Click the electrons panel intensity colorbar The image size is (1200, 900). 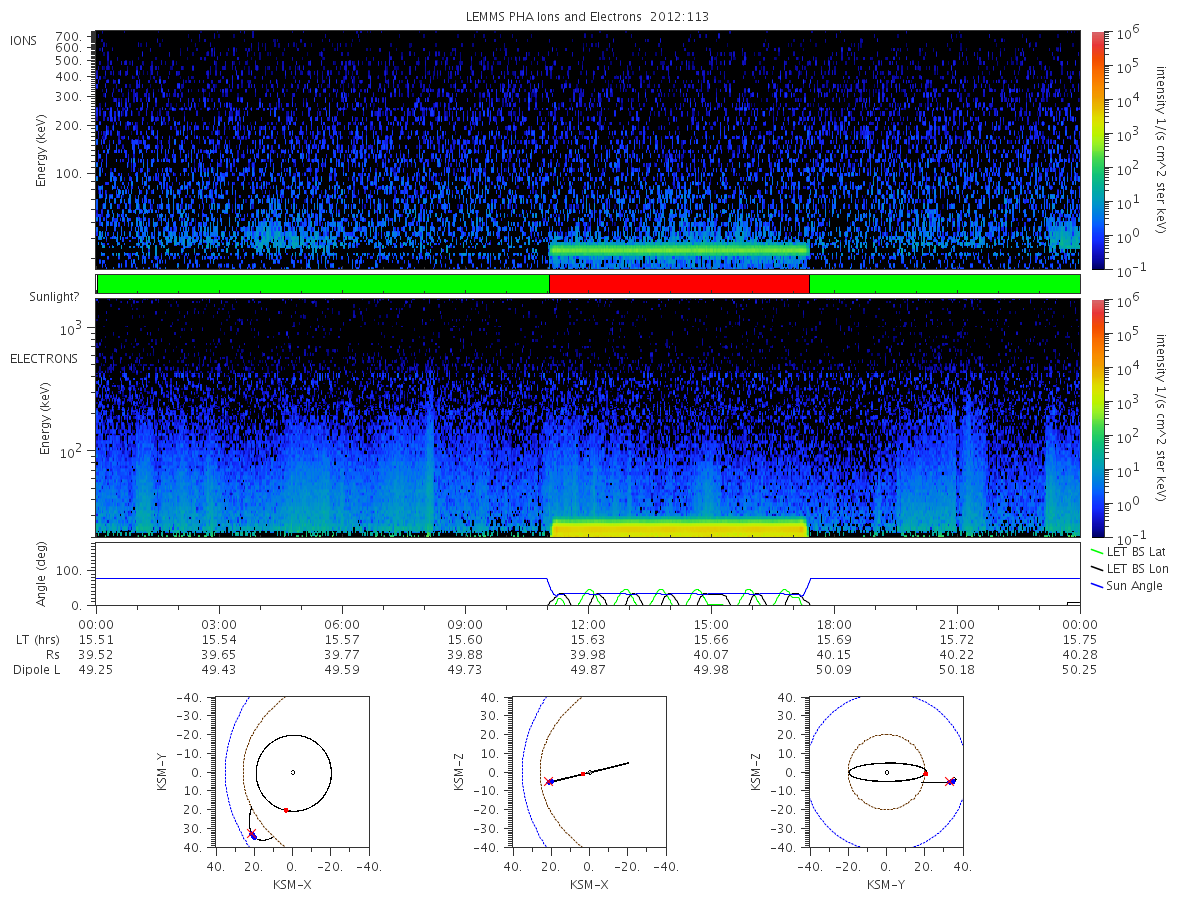tap(1097, 417)
